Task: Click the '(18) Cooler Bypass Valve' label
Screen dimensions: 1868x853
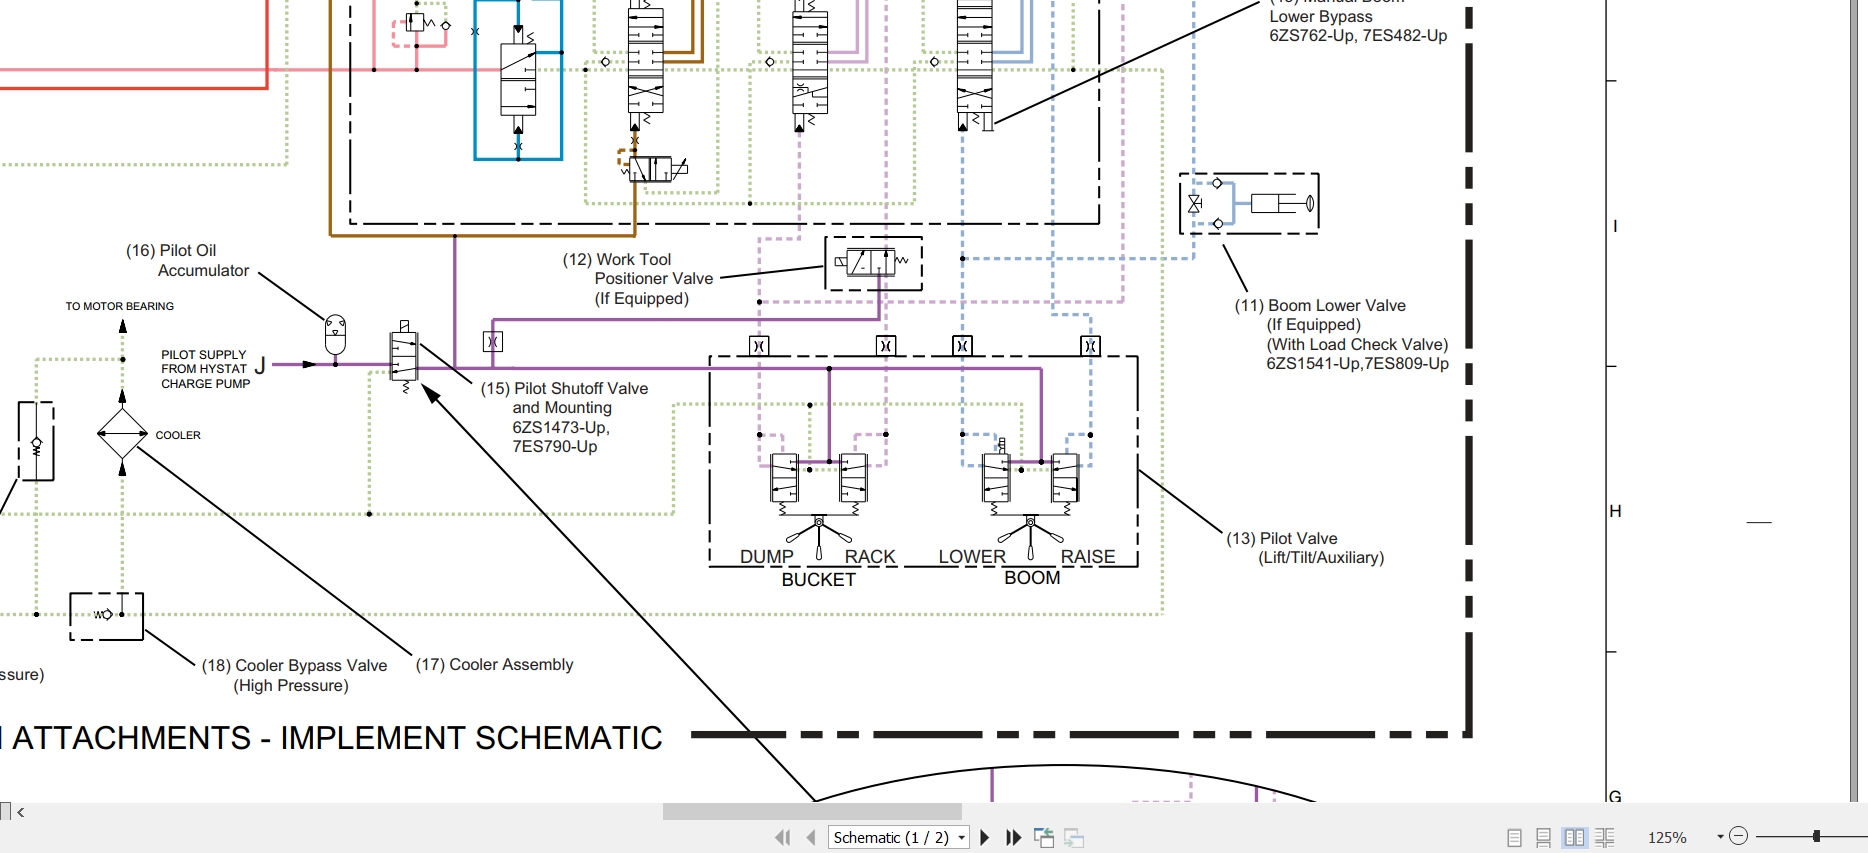Action: click(x=294, y=675)
